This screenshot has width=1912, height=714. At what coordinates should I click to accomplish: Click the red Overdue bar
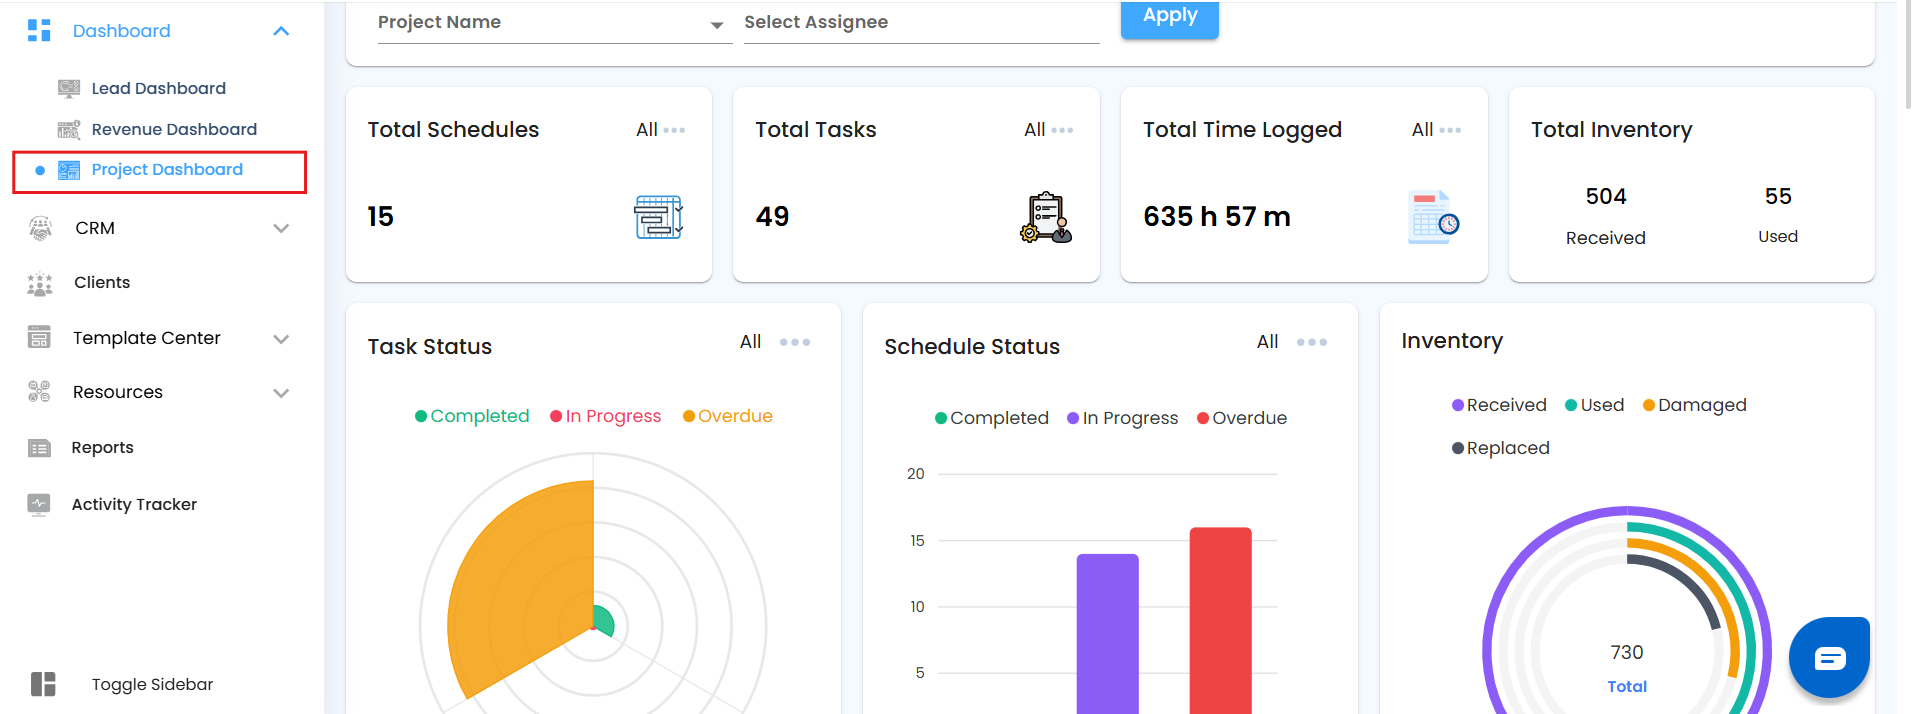point(1220,621)
